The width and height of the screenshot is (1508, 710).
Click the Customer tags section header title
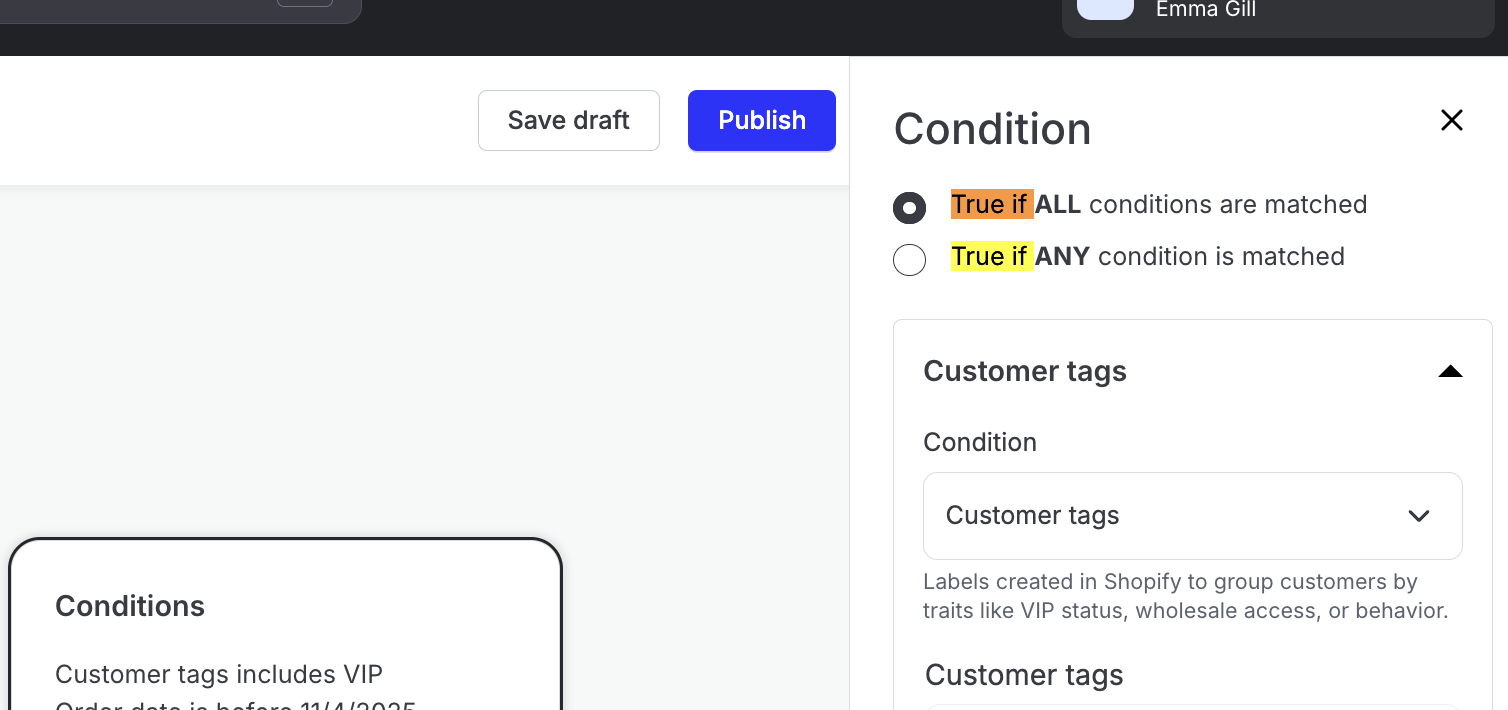(x=1025, y=372)
